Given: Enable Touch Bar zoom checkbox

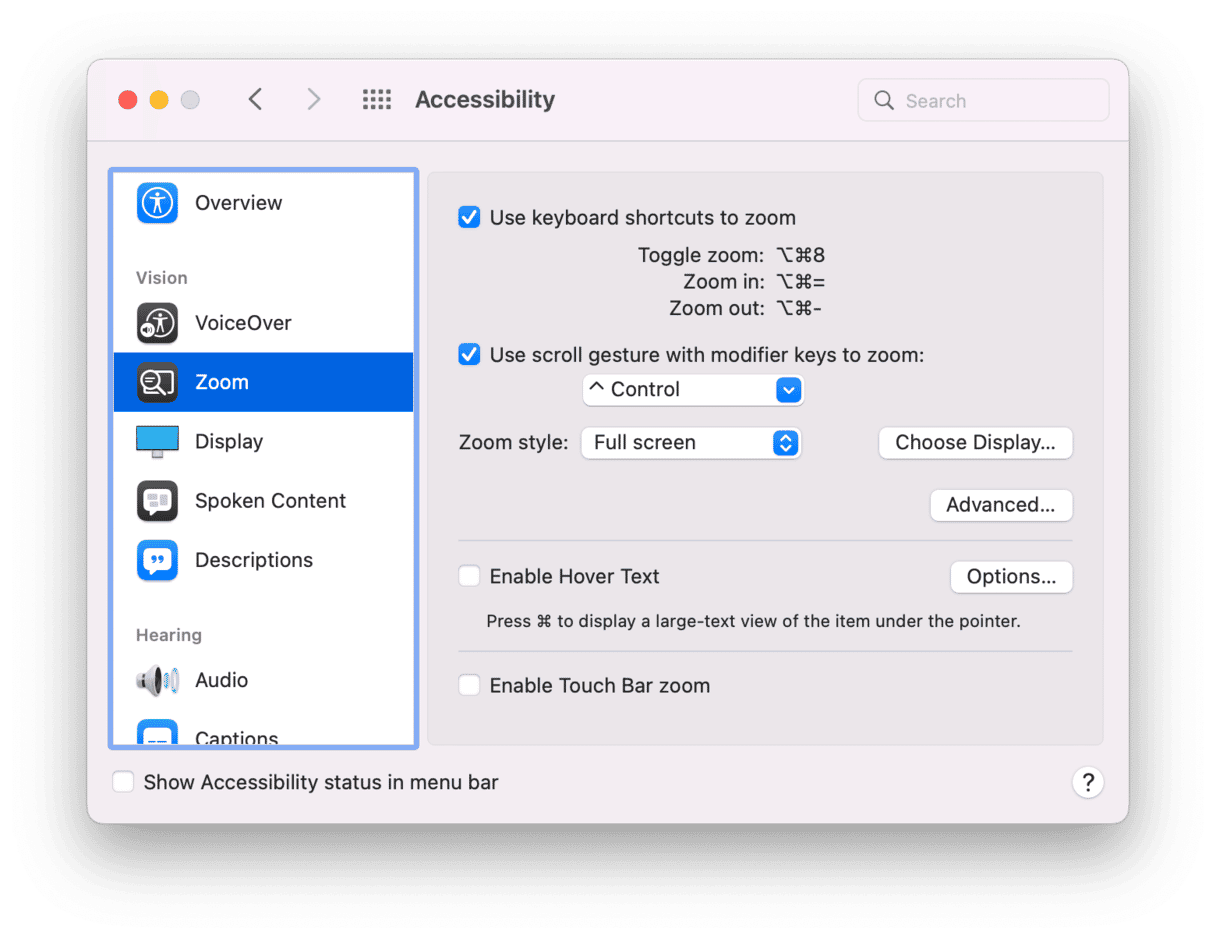Looking at the screenshot, I should coord(469,685).
